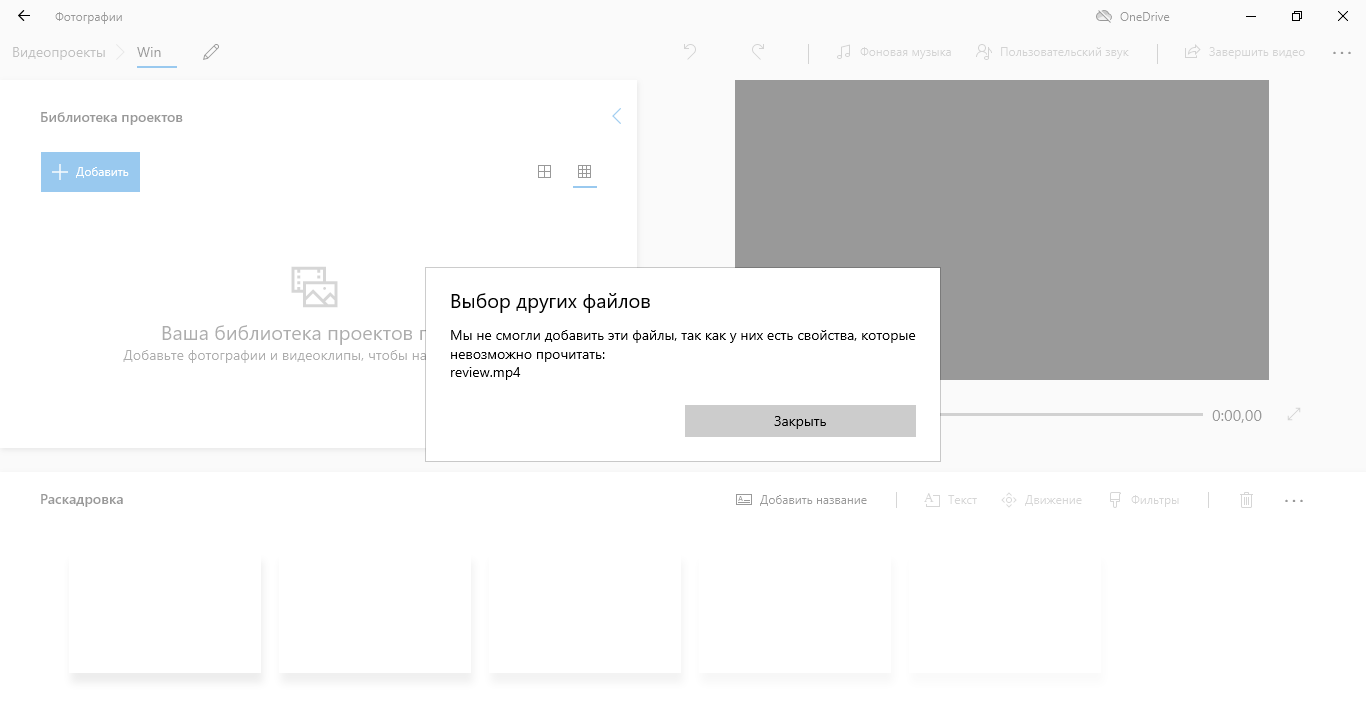Open storyboard more options menu
1366x720 pixels.
(1294, 500)
